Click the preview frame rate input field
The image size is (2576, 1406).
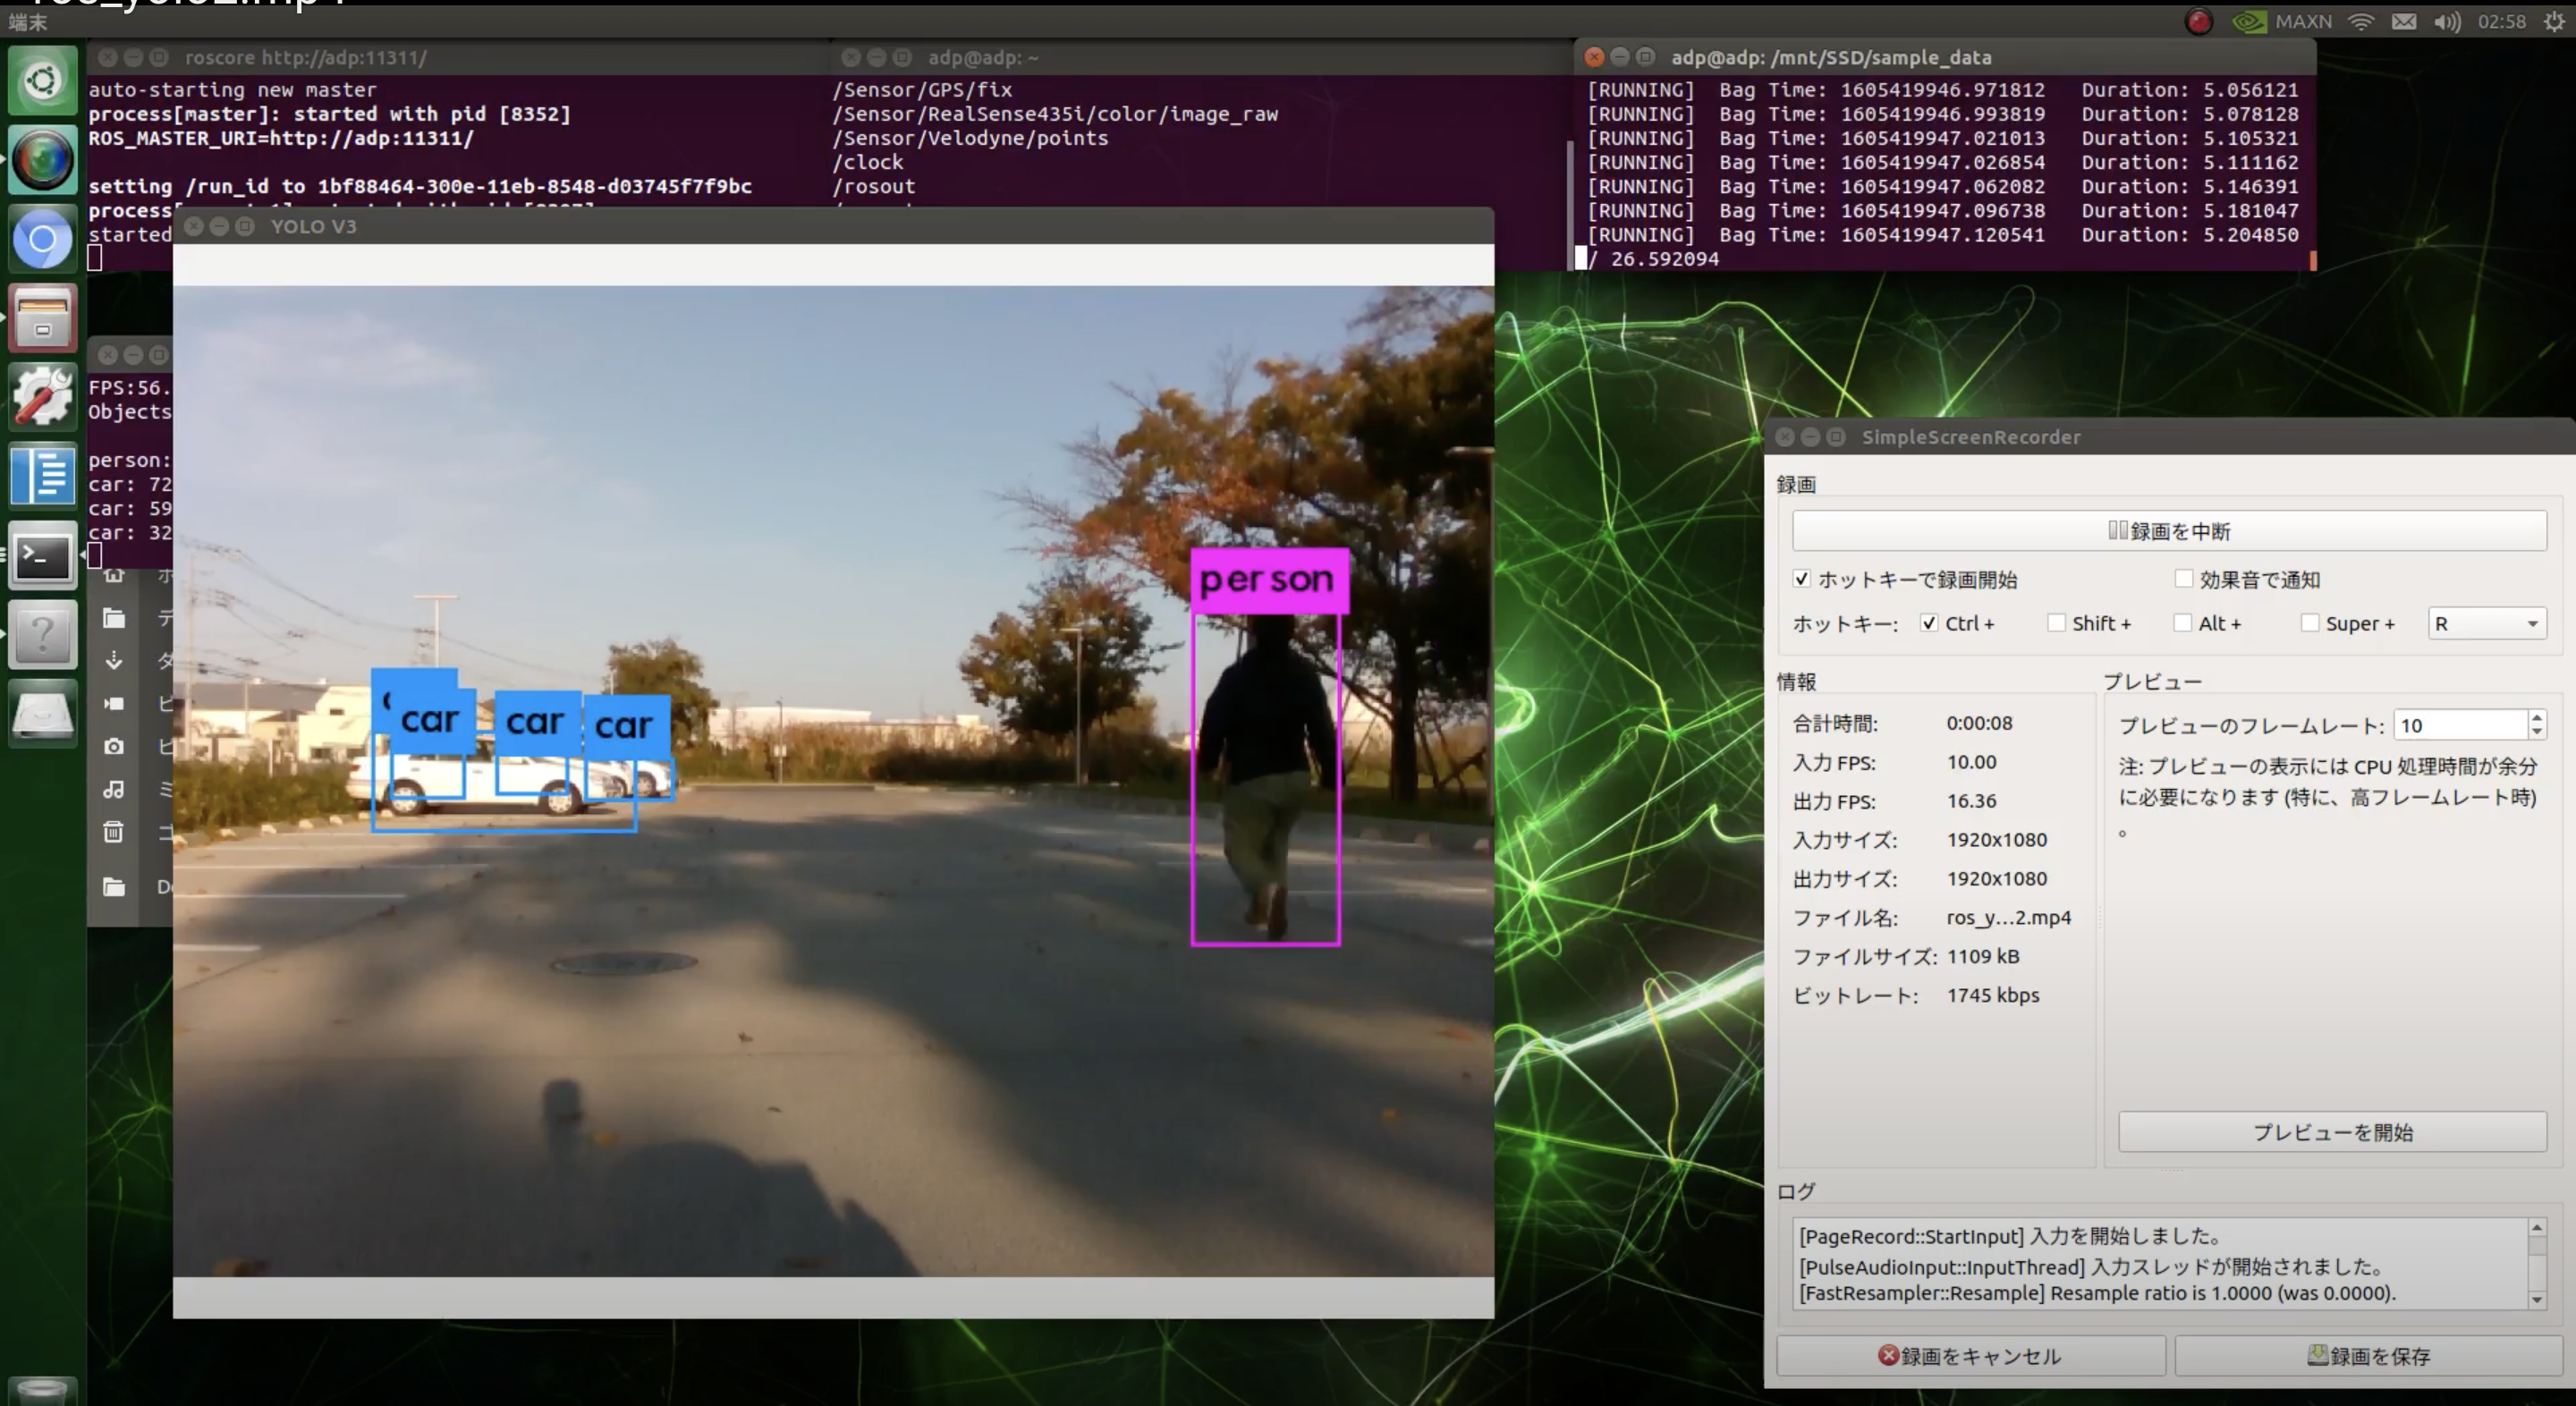(2460, 725)
